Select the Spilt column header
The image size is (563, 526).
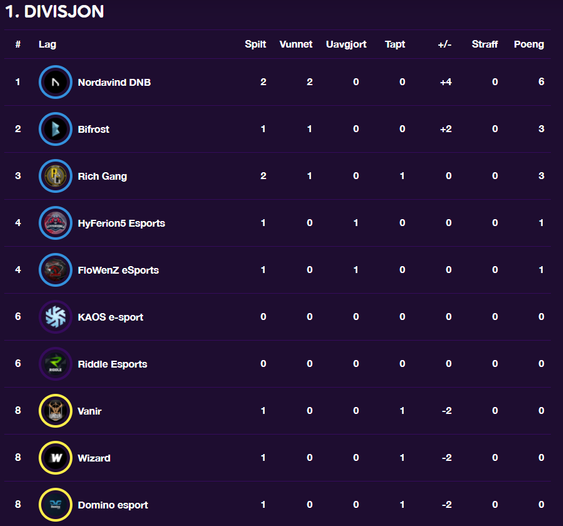255,45
